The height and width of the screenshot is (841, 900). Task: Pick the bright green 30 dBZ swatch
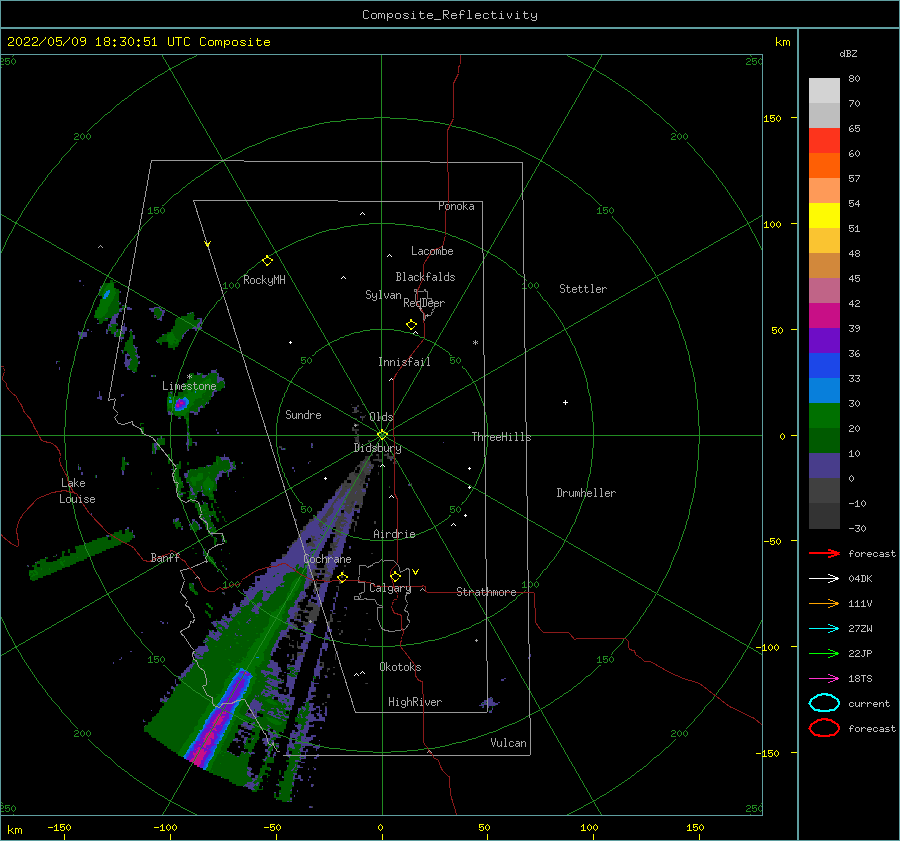coord(824,416)
